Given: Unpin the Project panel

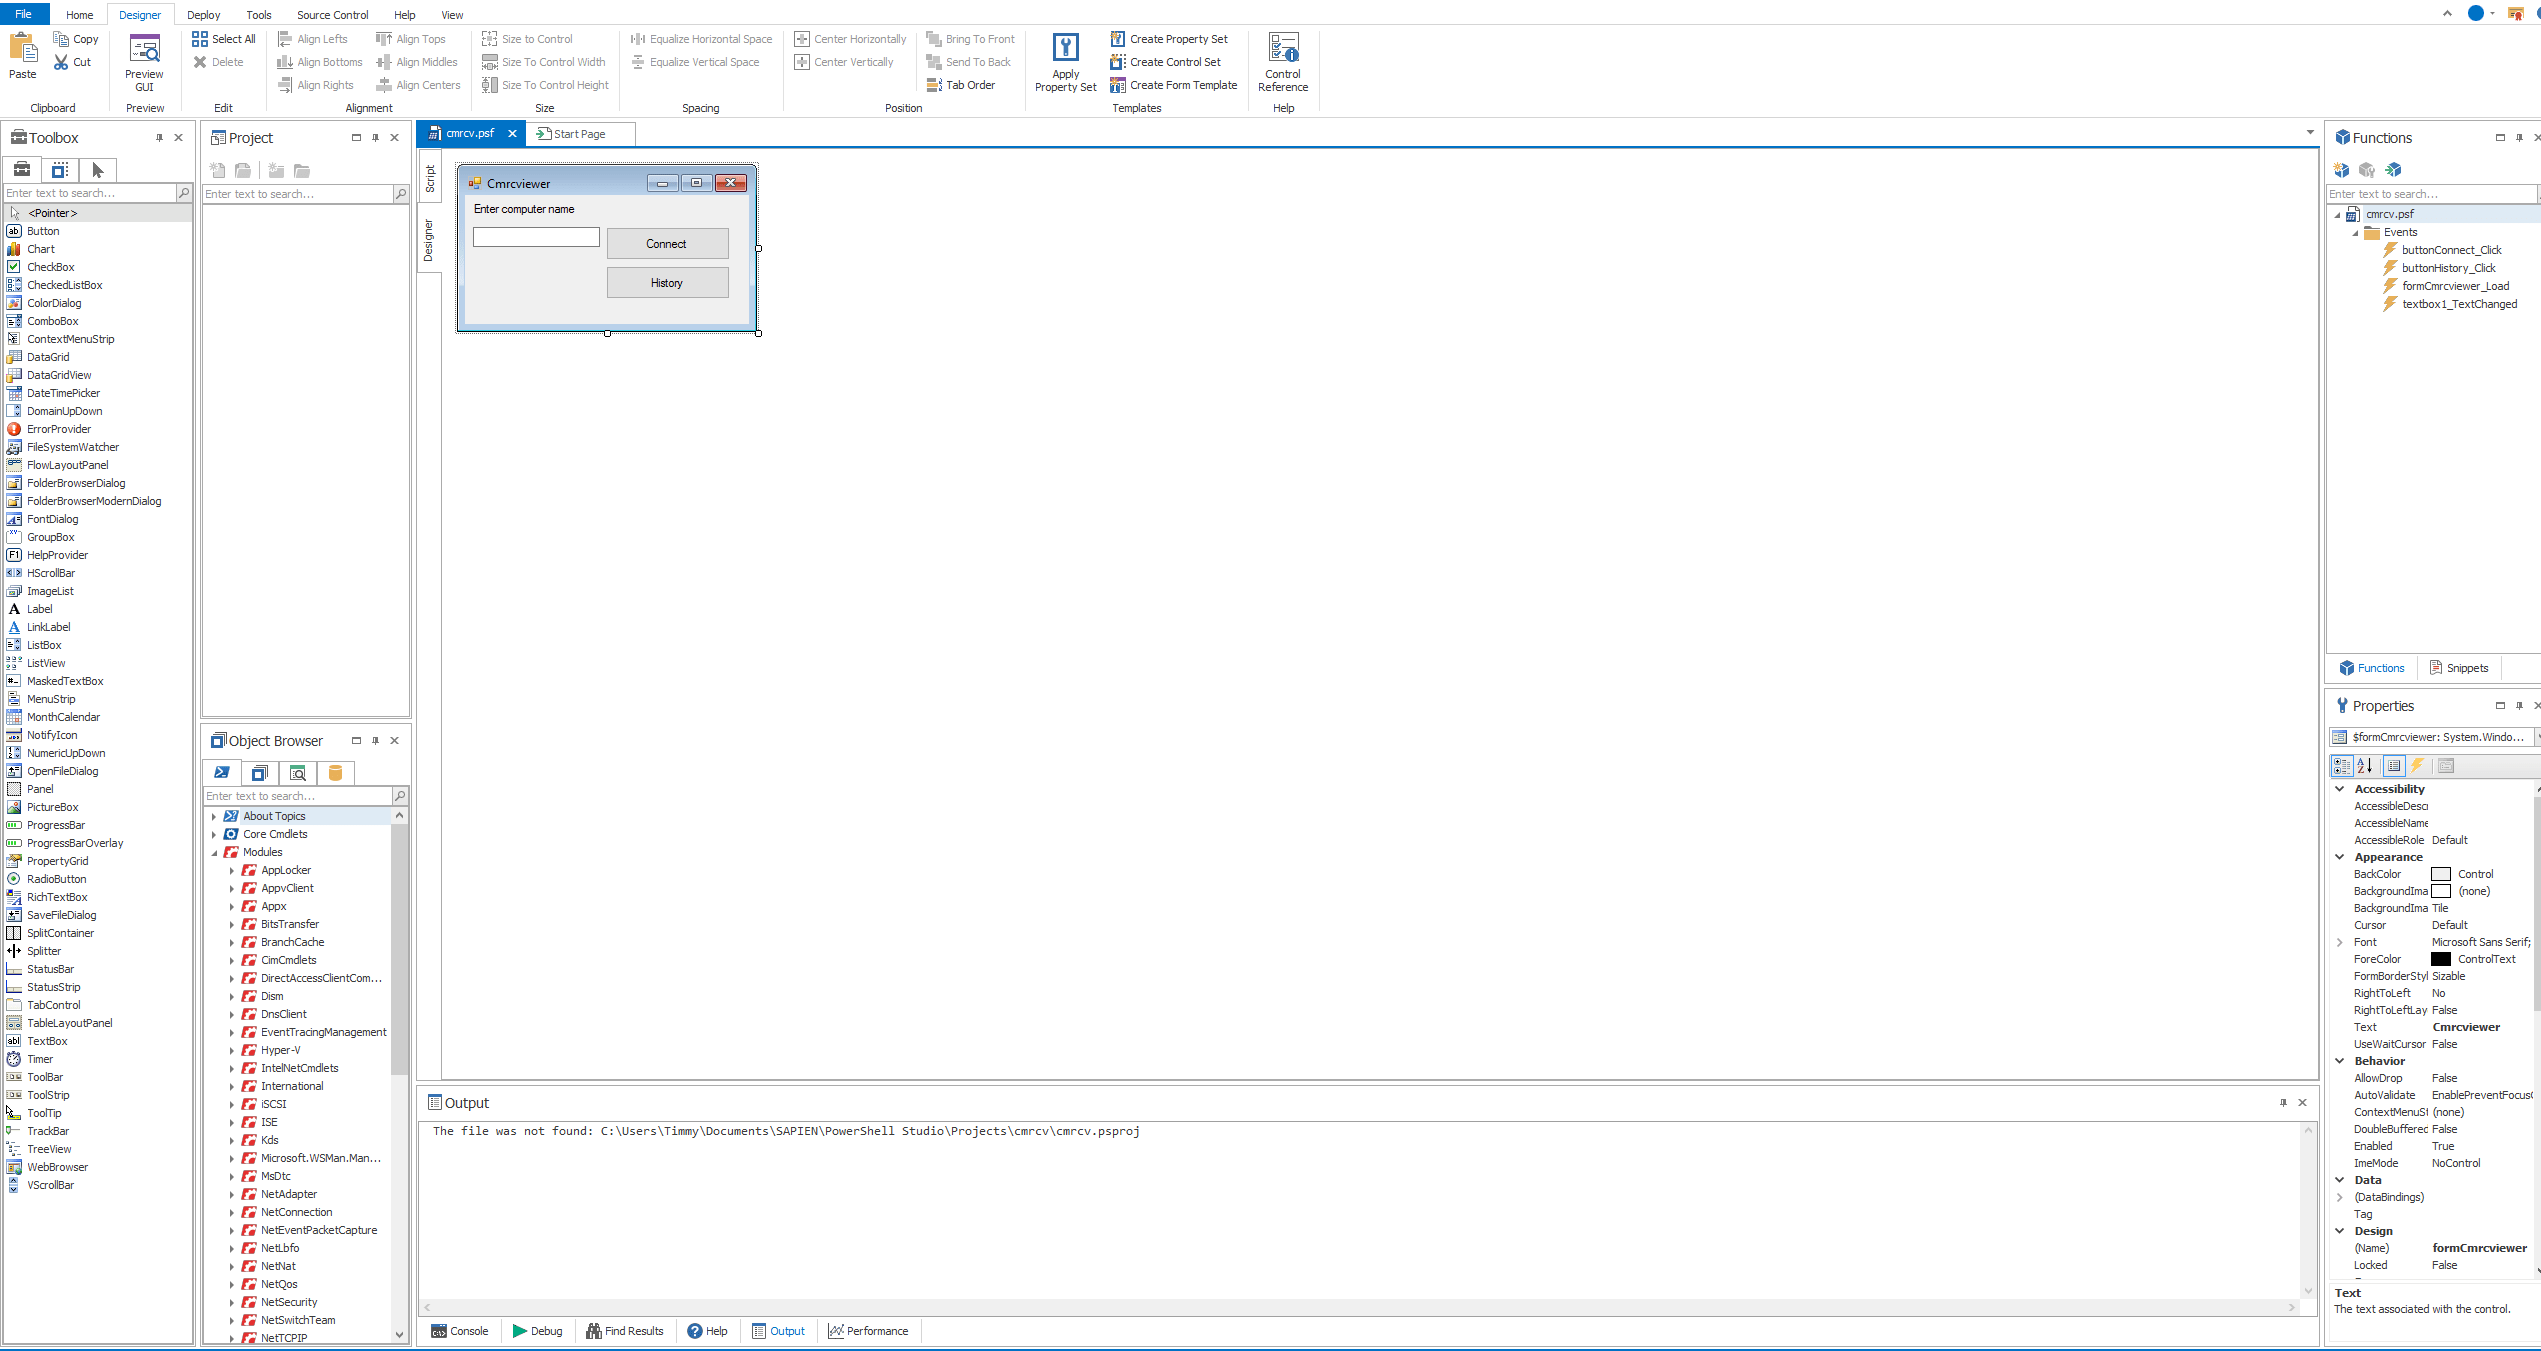Looking at the screenshot, I should pos(375,137).
